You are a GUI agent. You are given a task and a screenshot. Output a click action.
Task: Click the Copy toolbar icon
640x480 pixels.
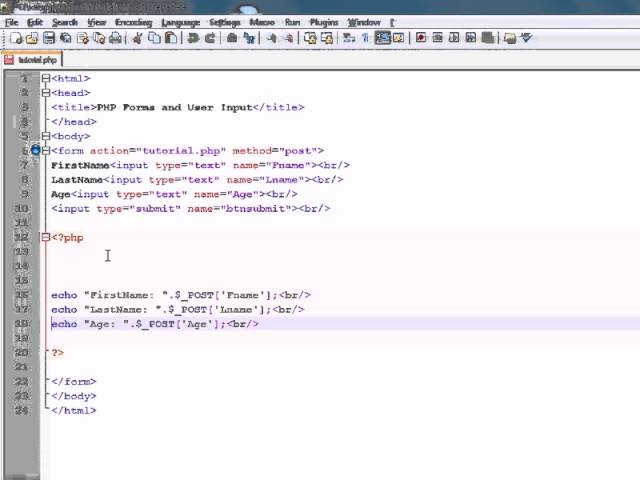coord(154,38)
